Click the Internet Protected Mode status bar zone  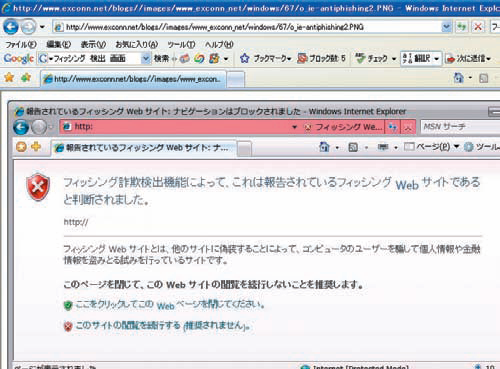(x=355, y=366)
